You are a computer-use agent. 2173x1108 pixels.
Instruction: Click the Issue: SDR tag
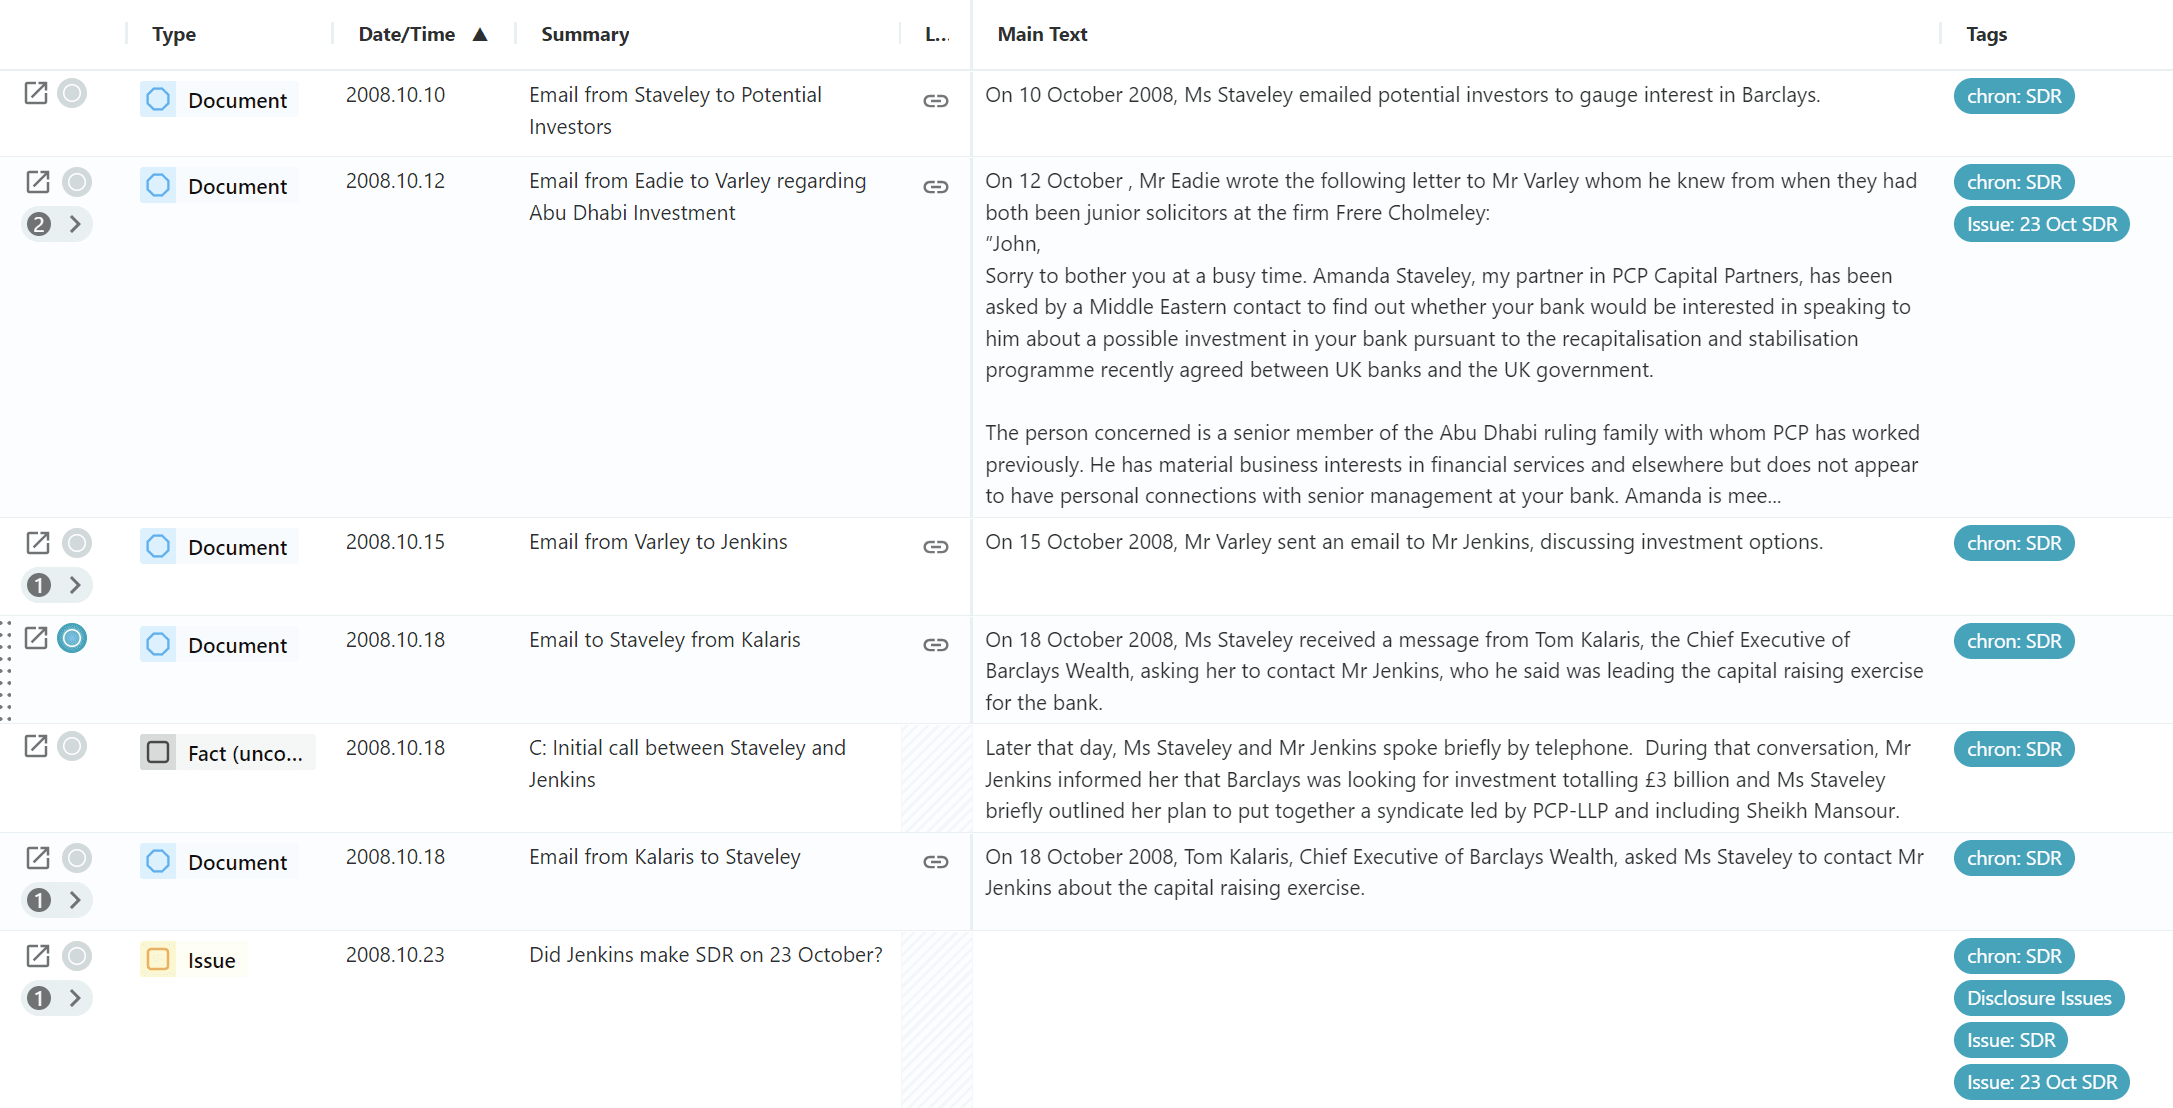point(2011,1040)
